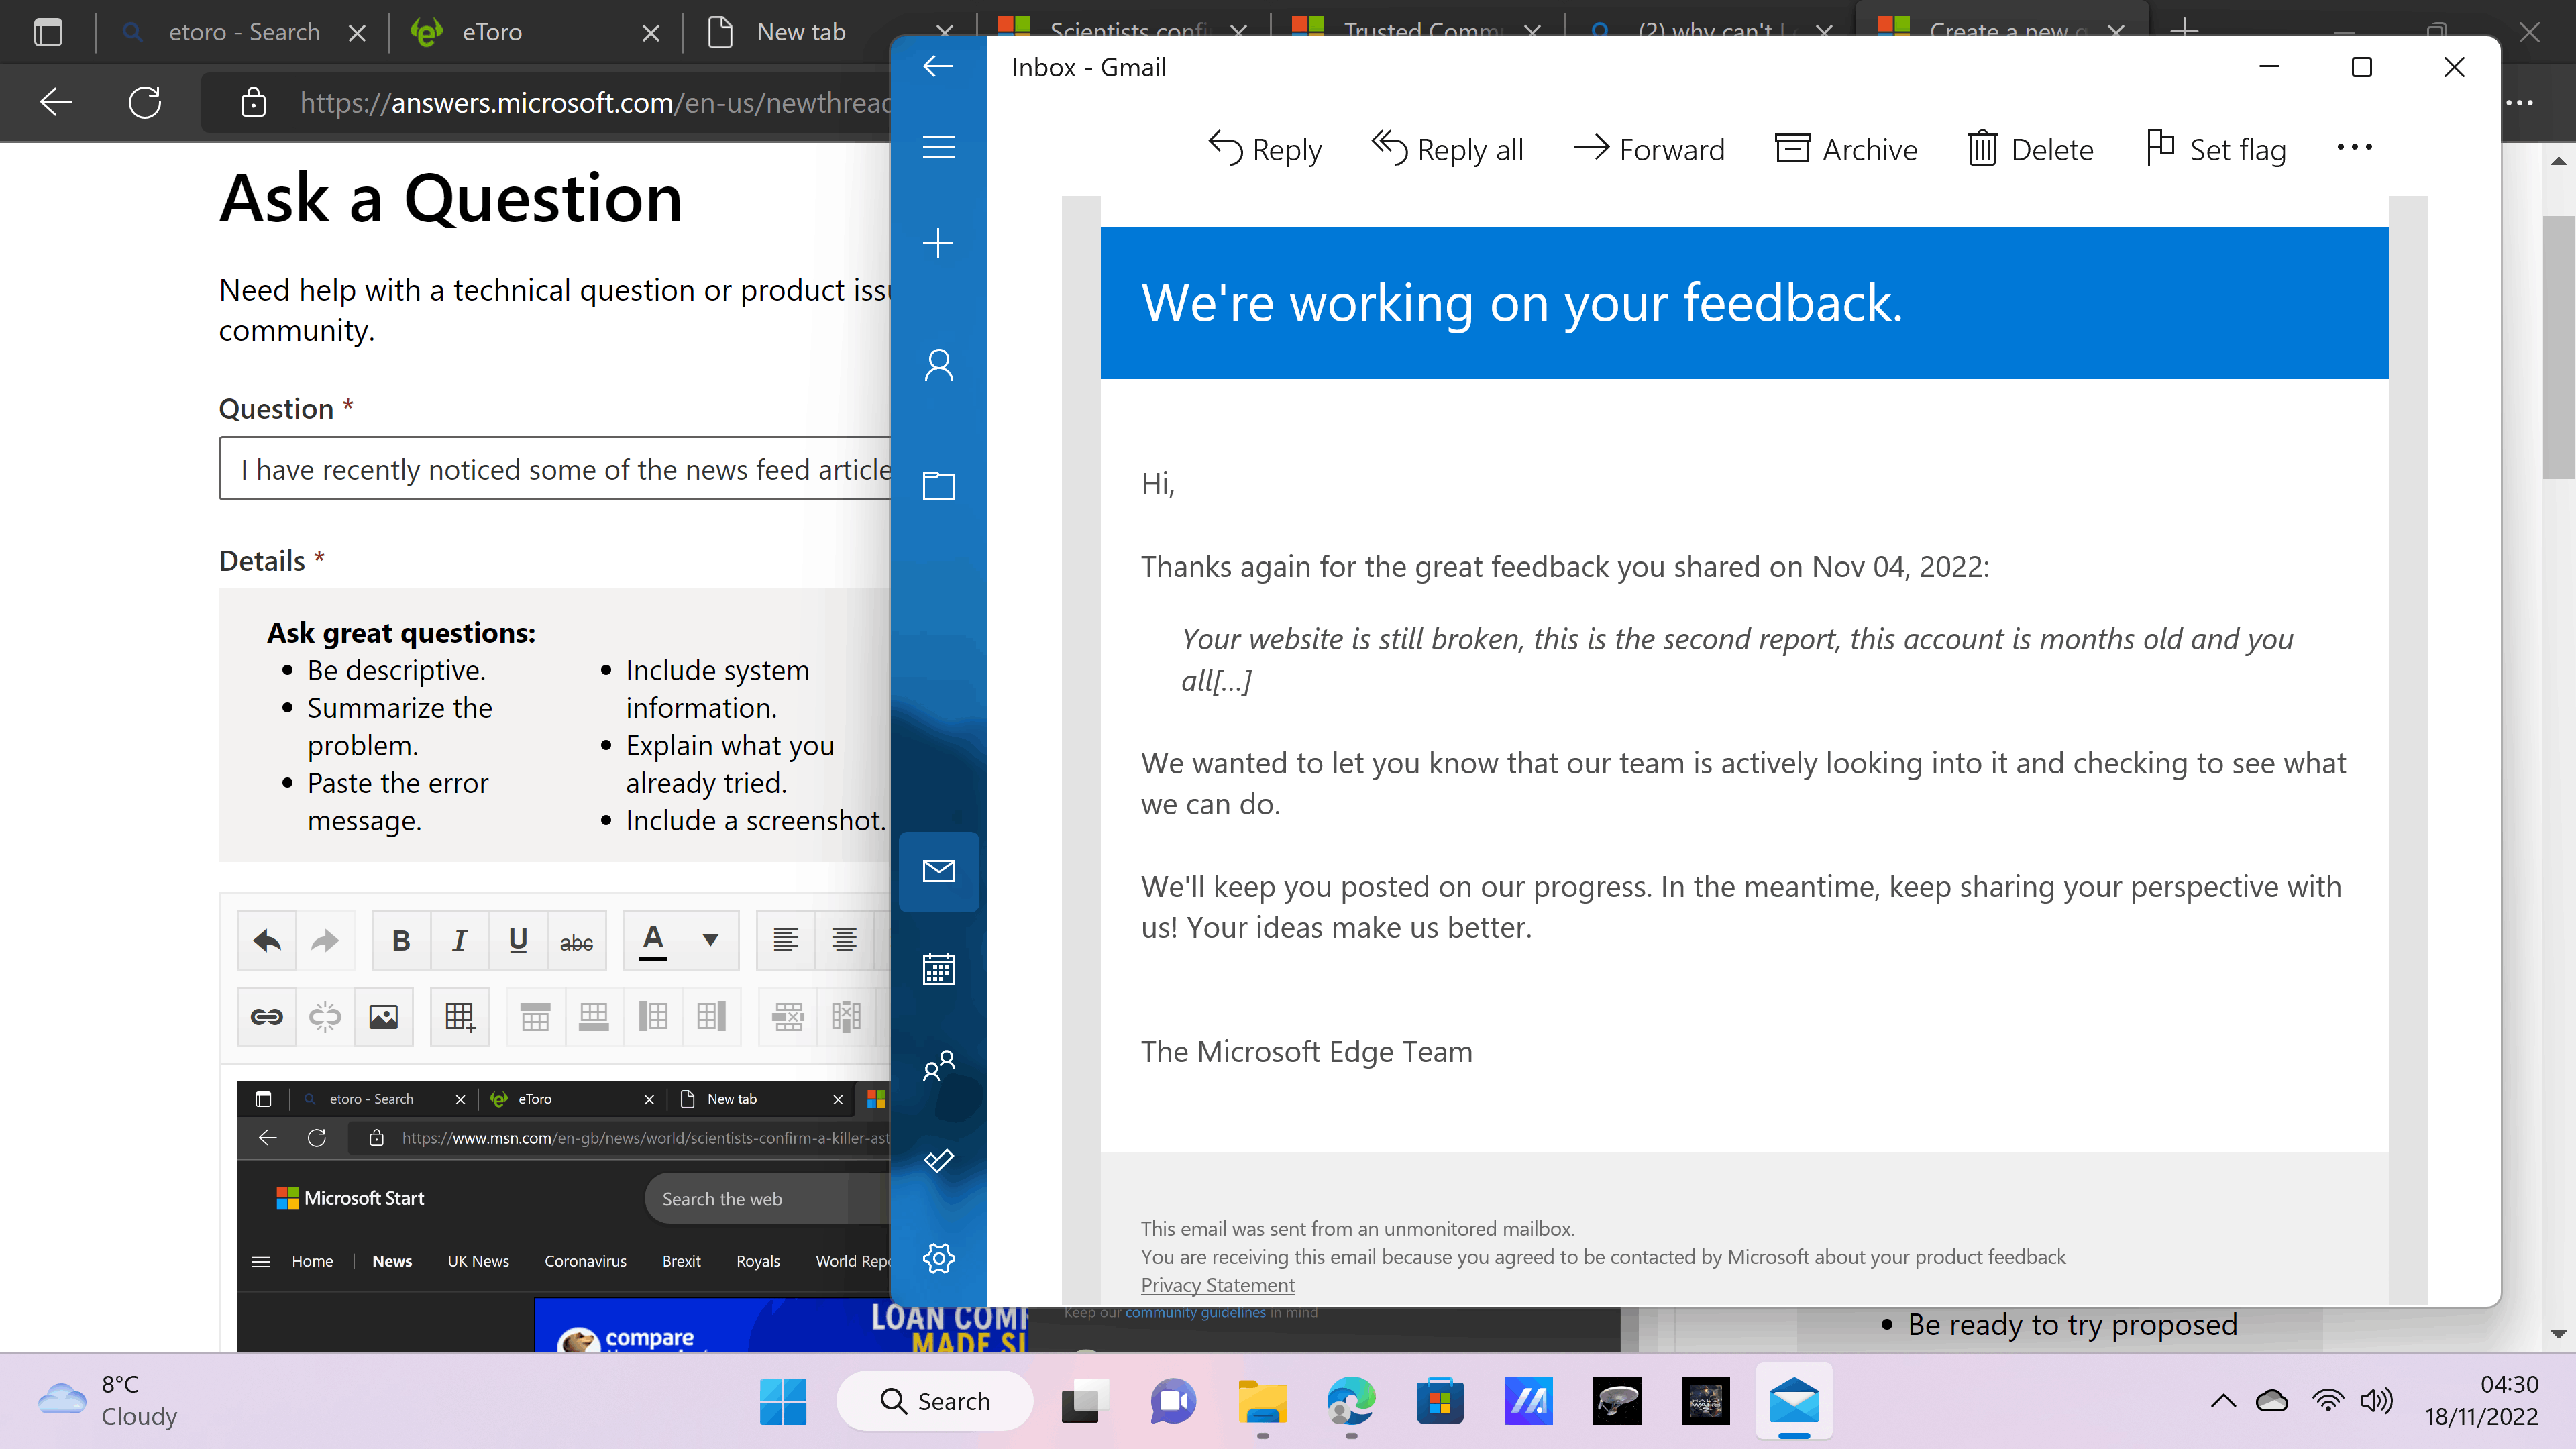Open People from Mail sidebar
The image size is (2576, 1449).
coord(938,1065)
